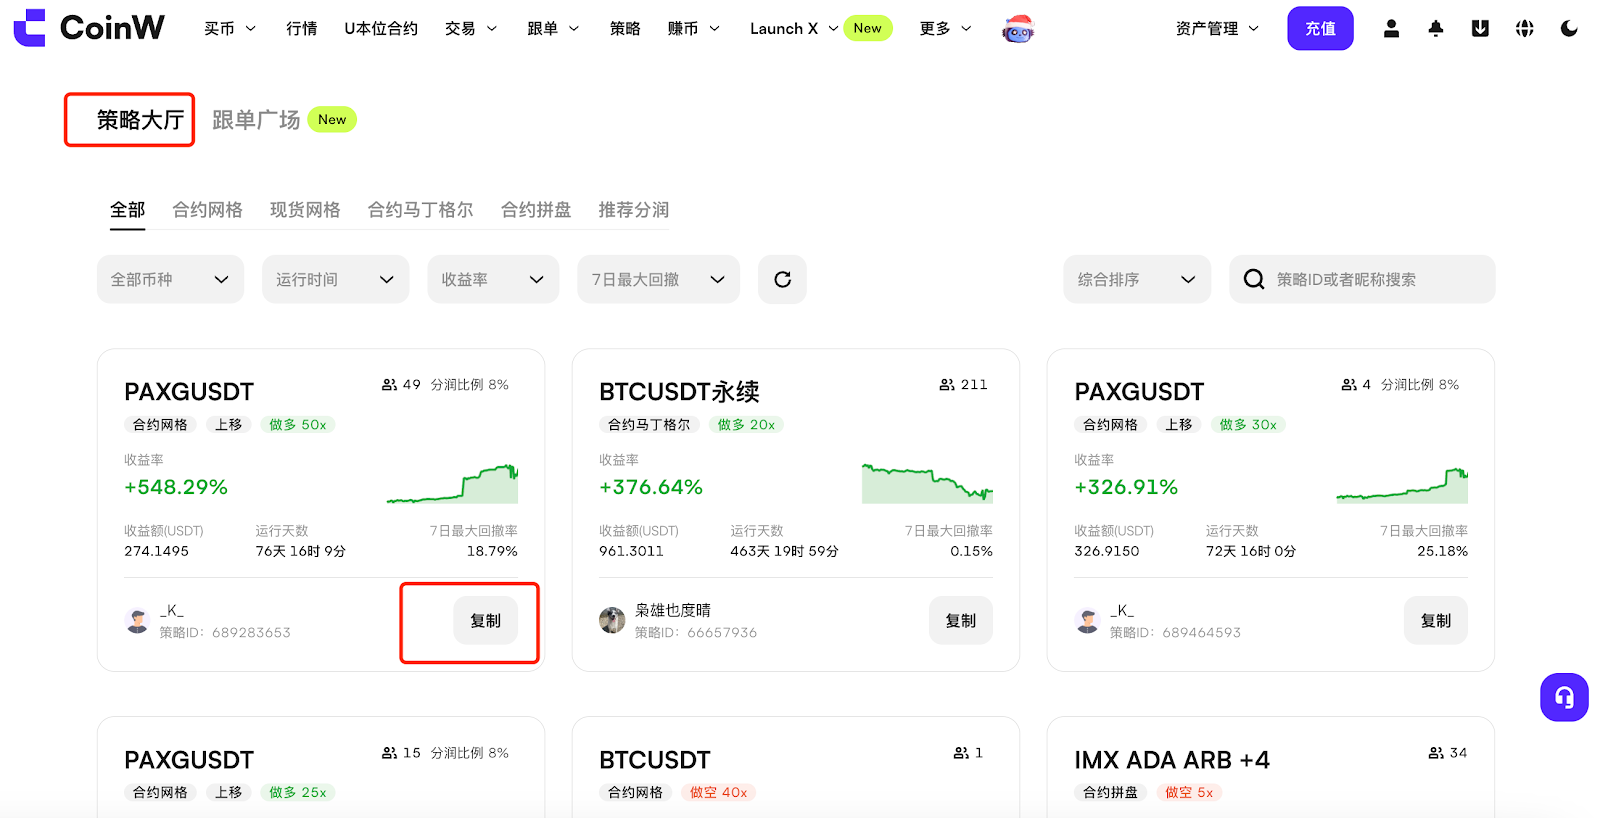This screenshot has height=818, width=1600.
Task: Open the notifications bell
Action: tap(1436, 29)
